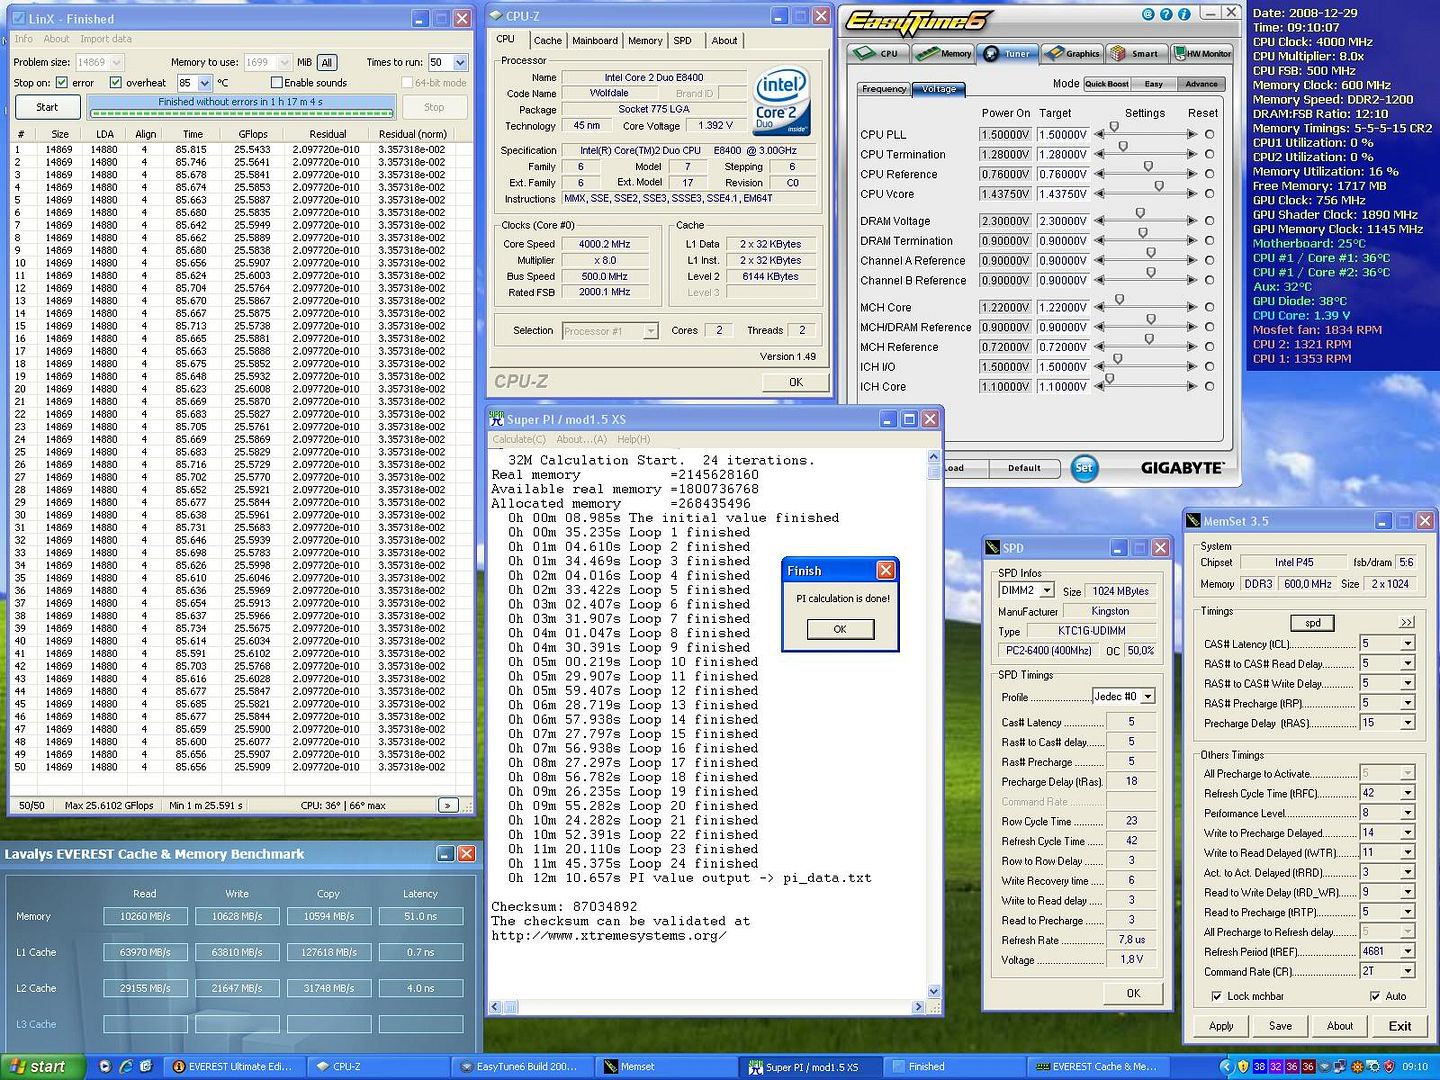The height and width of the screenshot is (1080, 1440).
Task: Select Easy mode in EasyTune6
Action: tap(1153, 84)
